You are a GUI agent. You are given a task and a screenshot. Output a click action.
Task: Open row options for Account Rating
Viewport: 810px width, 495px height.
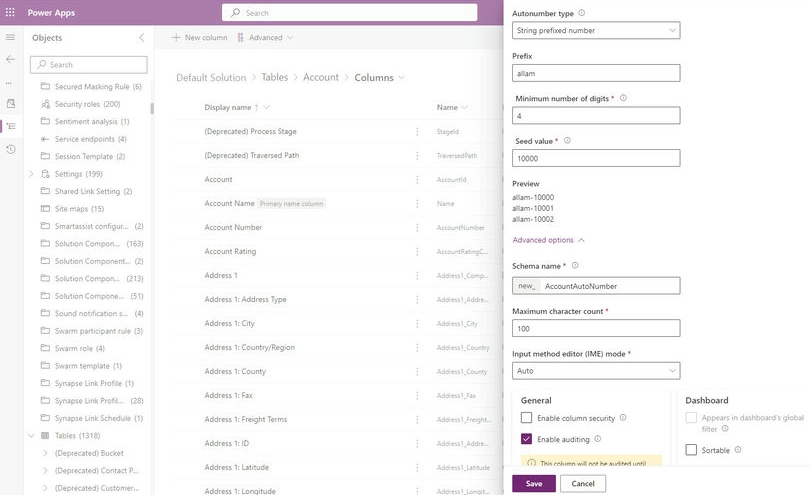point(417,252)
